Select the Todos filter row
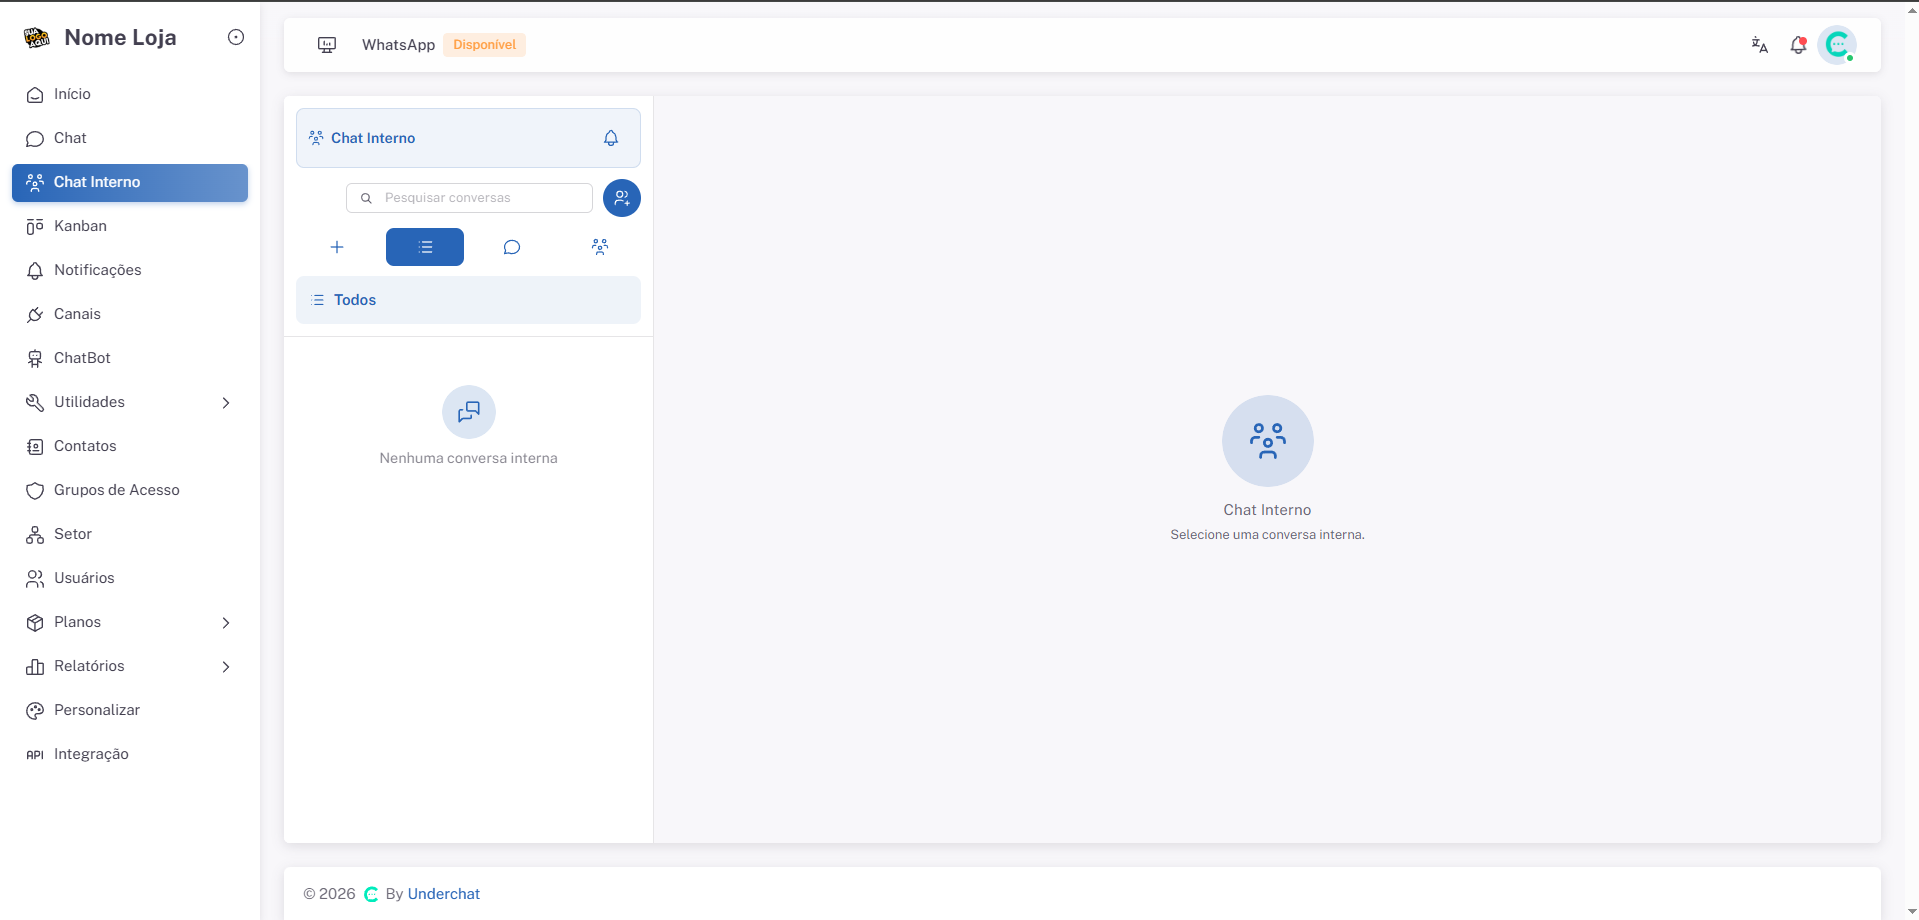The height and width of the screenshot is (920, 1919). (x=468, y=300)
